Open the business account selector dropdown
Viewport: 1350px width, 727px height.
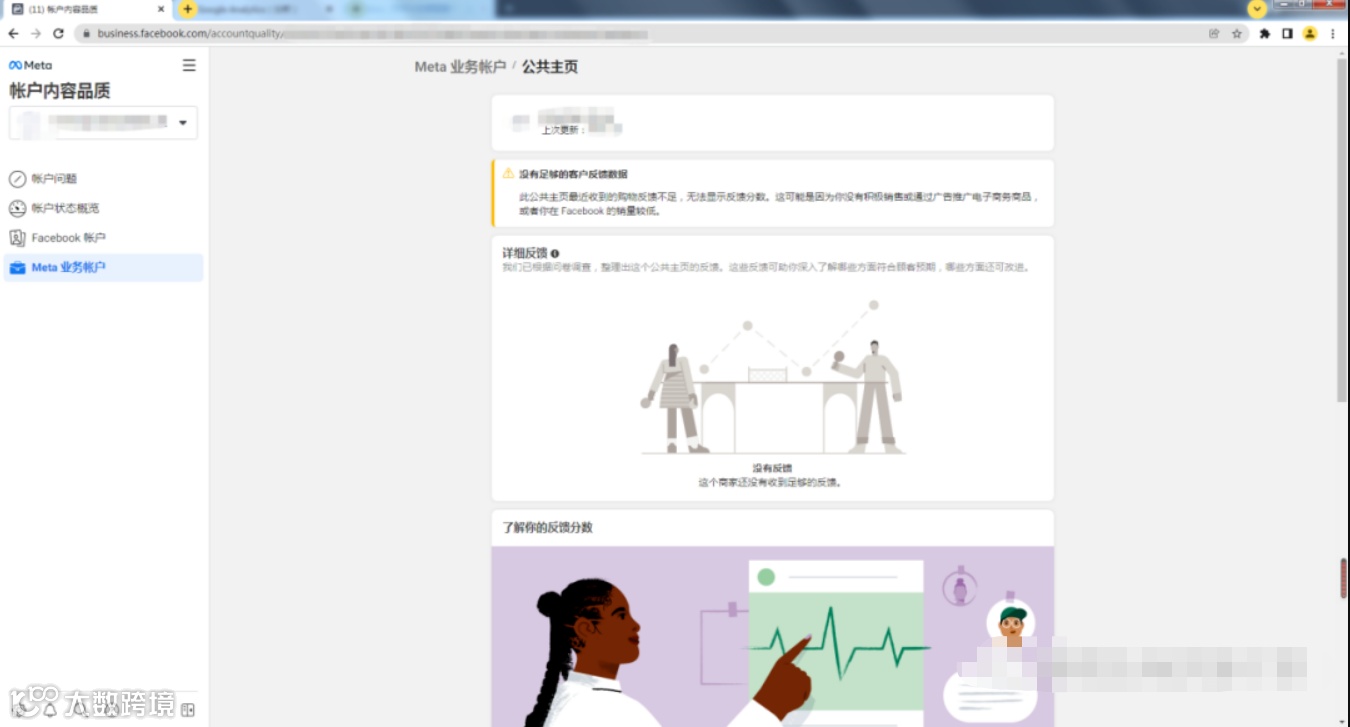pos(104,123)
